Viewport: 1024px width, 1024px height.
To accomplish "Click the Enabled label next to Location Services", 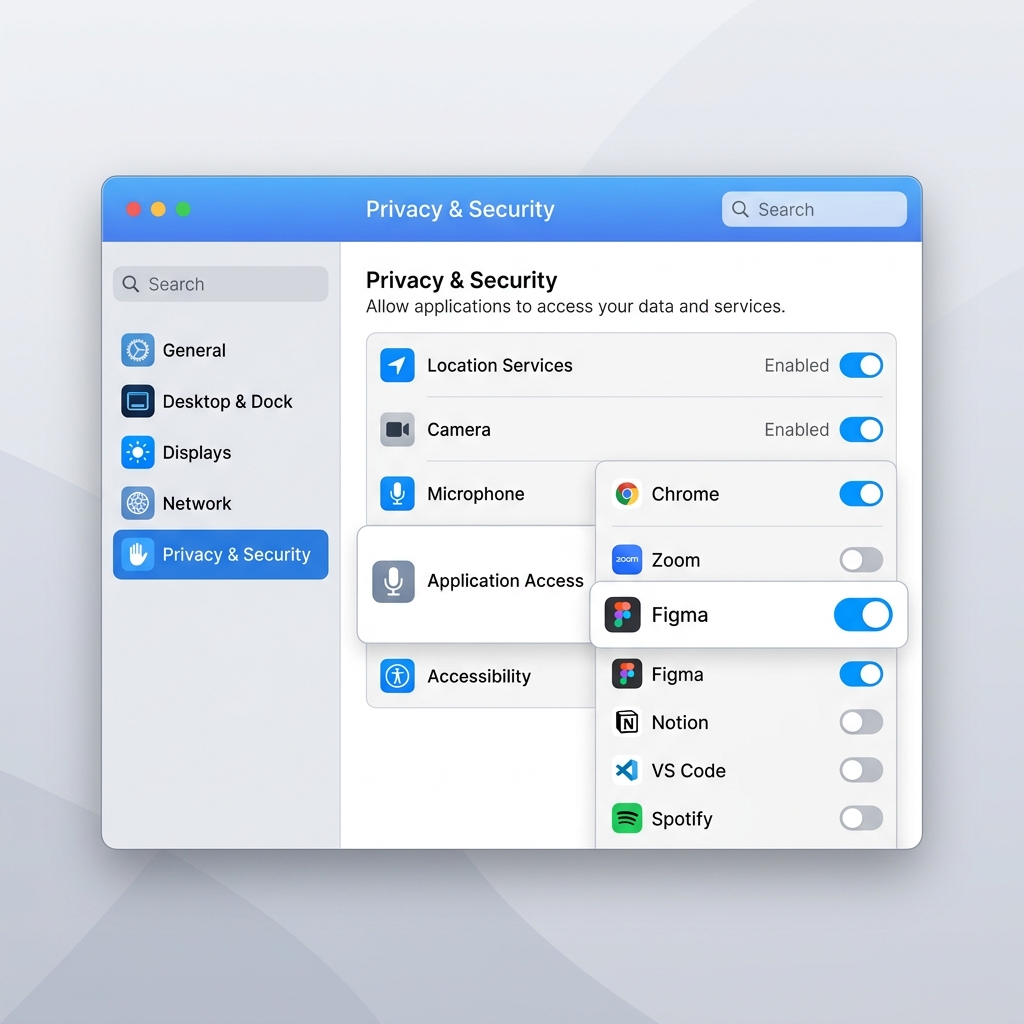I will [797, 365].
